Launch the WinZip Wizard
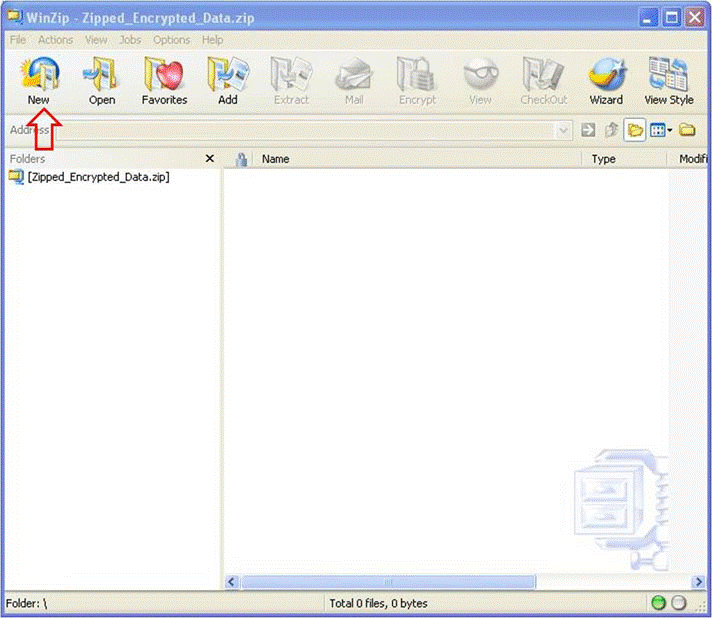The width and height of the screenshot is (712, 618). coord(606,81)
